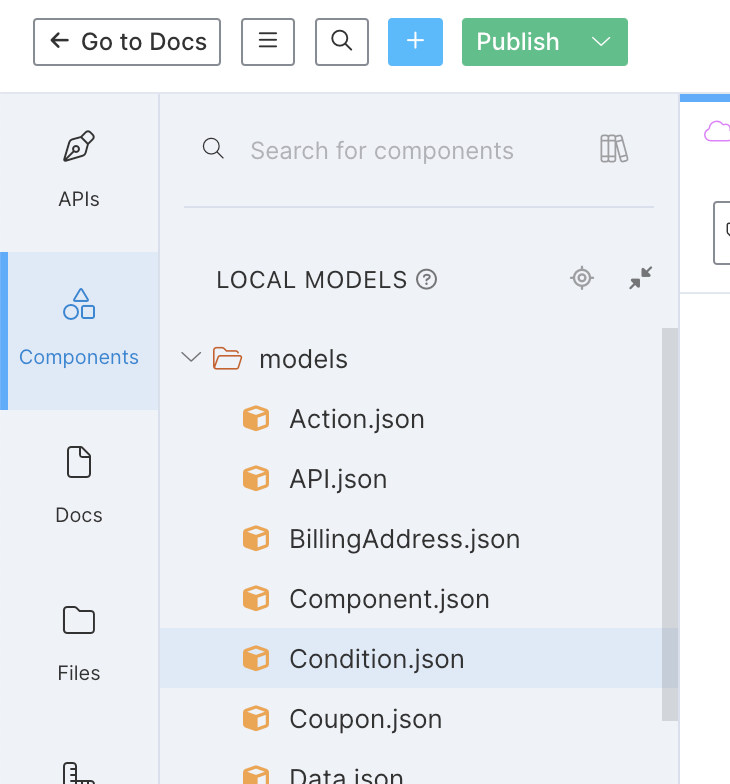Screen dimensions: 730x784
Task: Click the hamburger menu icon
Action: click(x=268, y=41)
